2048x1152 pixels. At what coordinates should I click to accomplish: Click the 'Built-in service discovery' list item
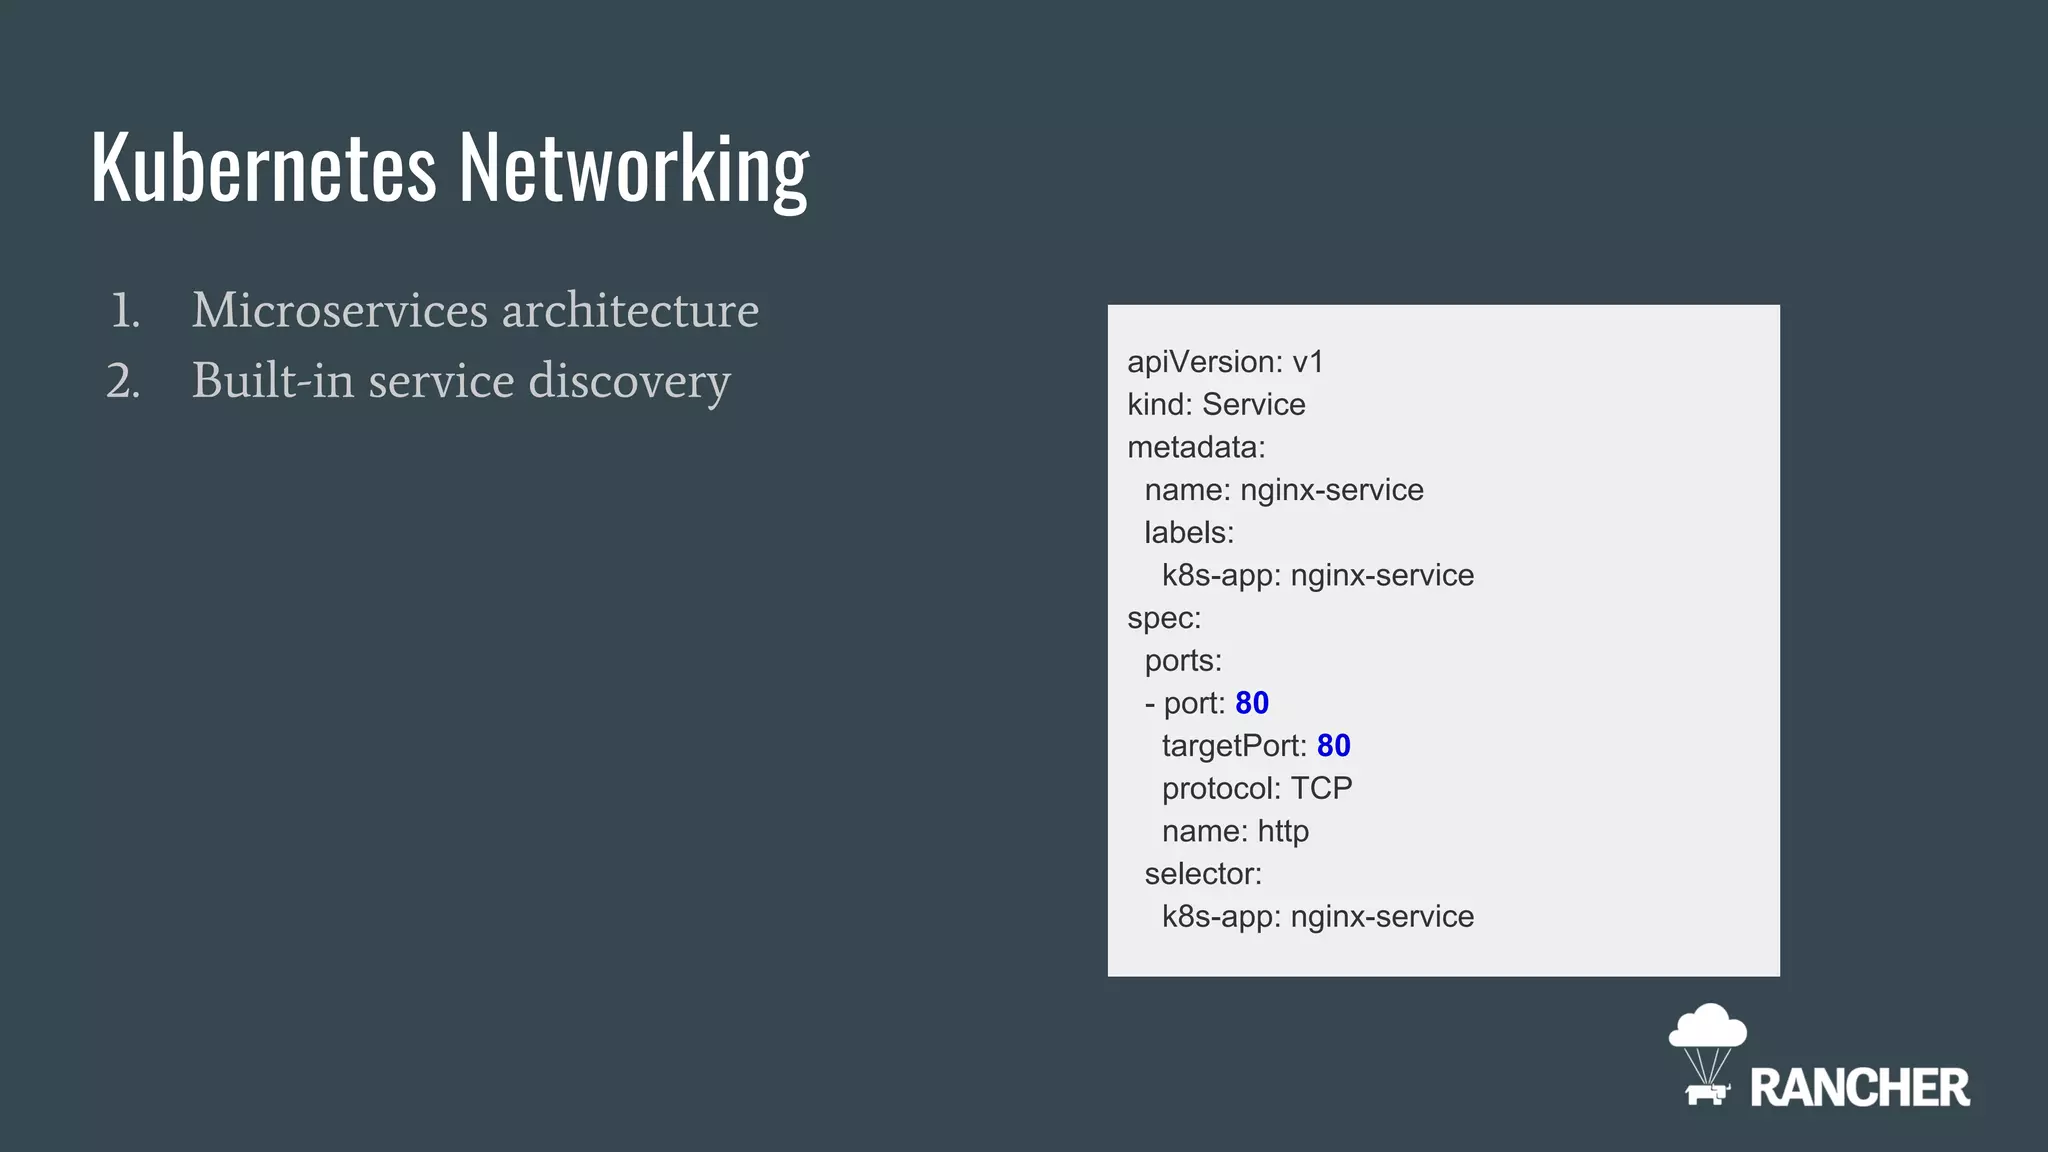coord(461,381)
